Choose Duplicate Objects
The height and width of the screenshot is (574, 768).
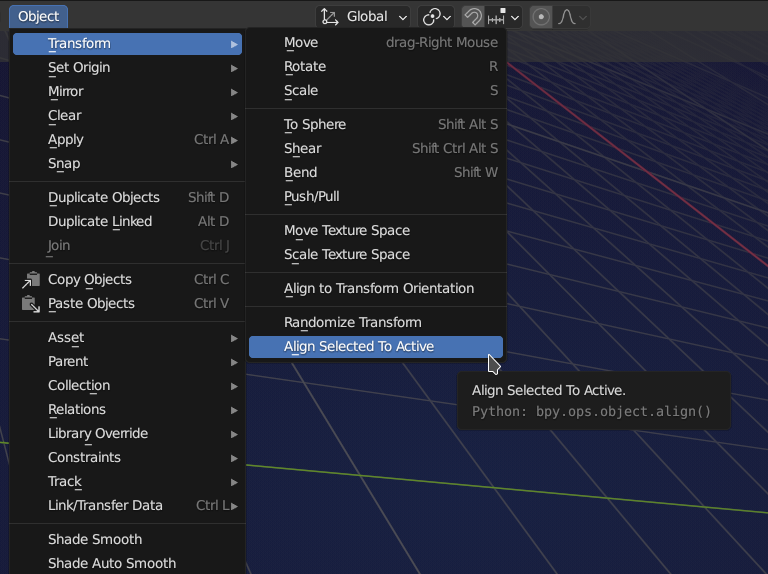[127, 197]
